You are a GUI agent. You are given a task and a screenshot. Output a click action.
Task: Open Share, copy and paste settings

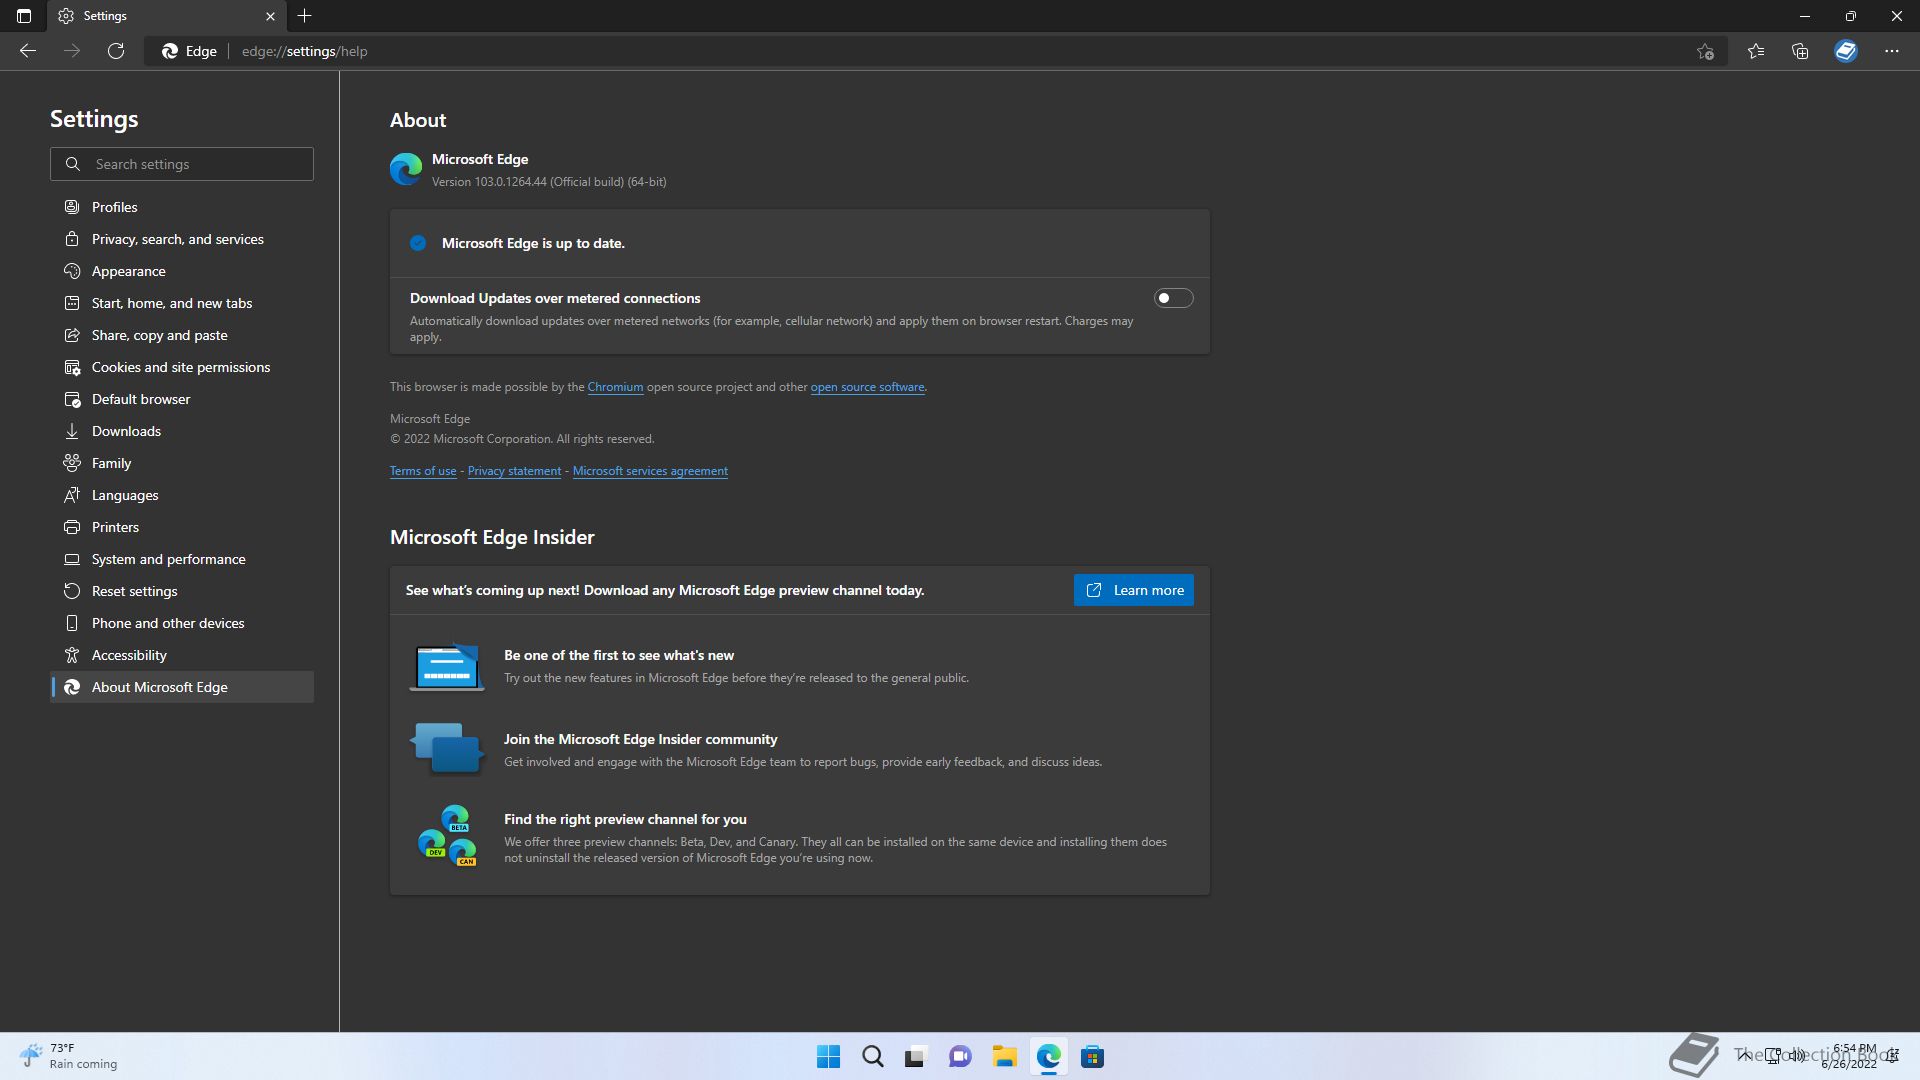tap(182, 335)
